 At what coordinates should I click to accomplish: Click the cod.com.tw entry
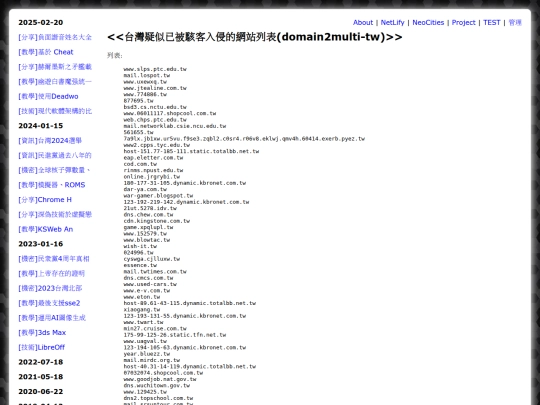(140, 164)
